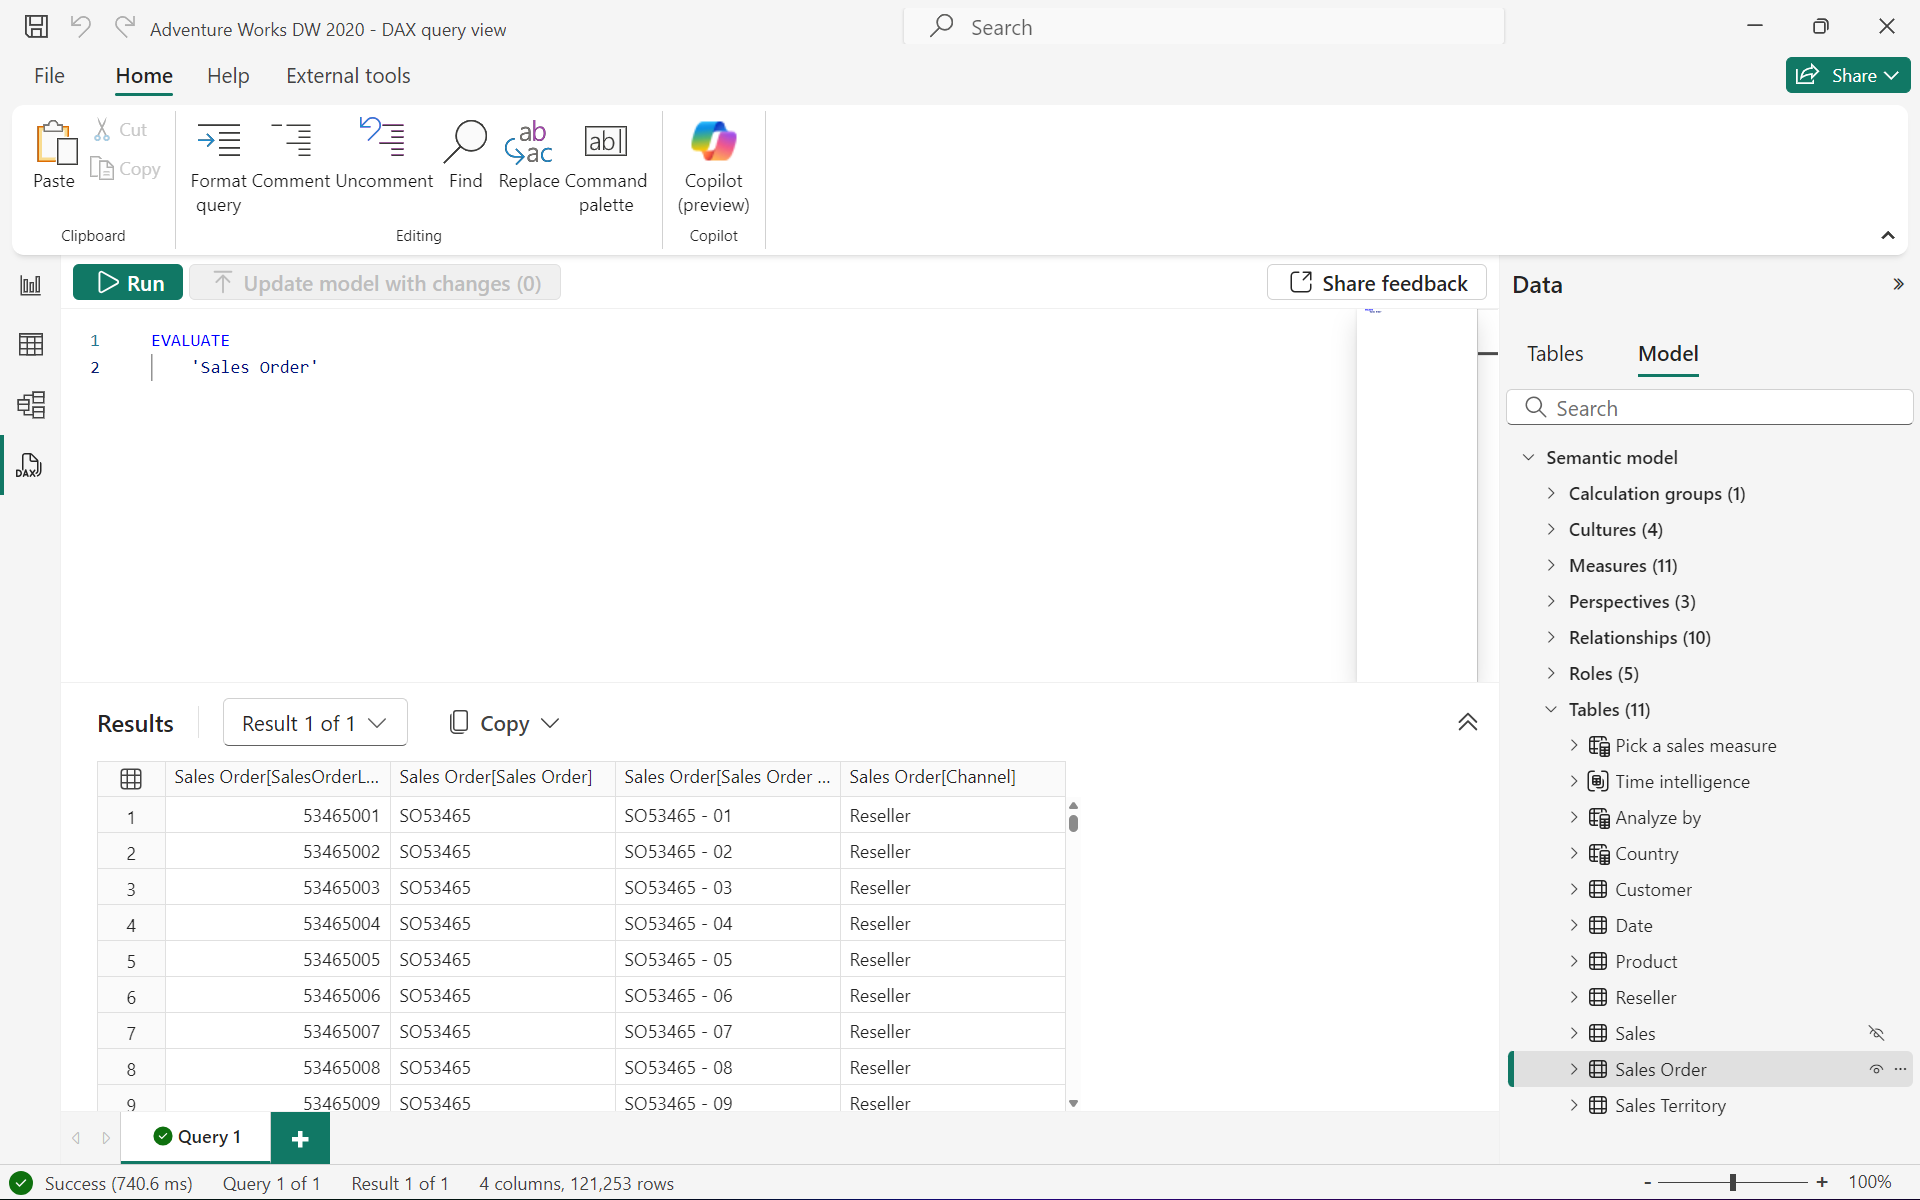Click the DAX query view icon
Screen dimensions: 1920x1200
click(x=29, y=466)
